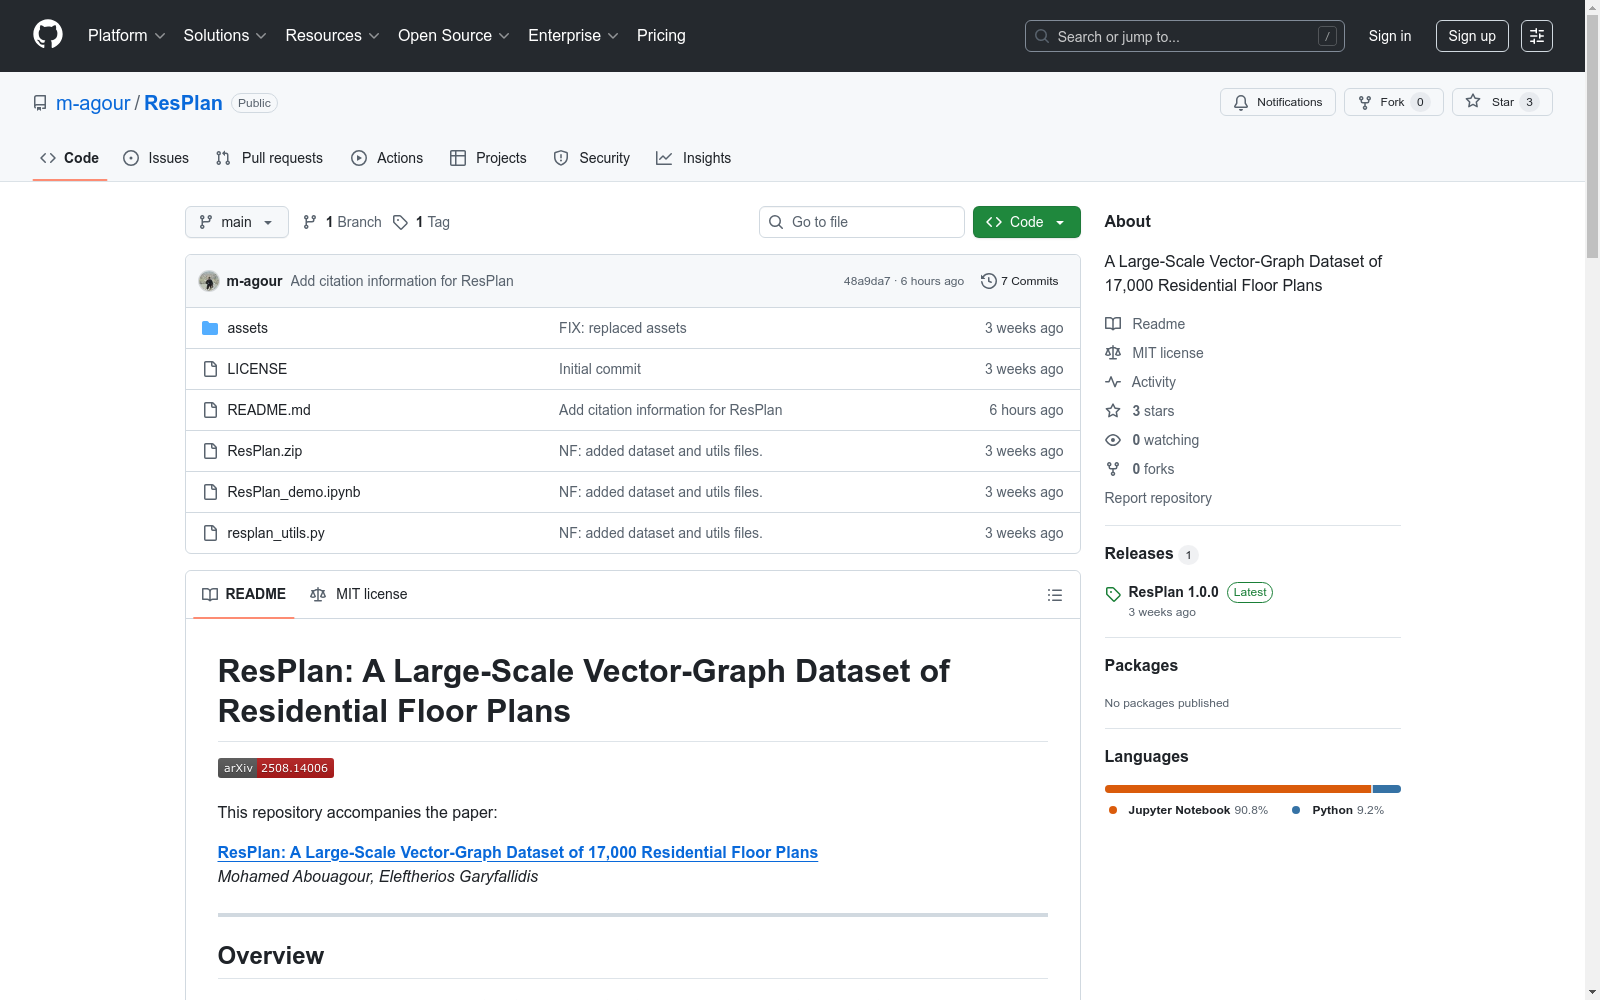This screenshot has height=1000, width=1600.
Task: Click the book icon beside Readme
Action: tap(1113, 324)
